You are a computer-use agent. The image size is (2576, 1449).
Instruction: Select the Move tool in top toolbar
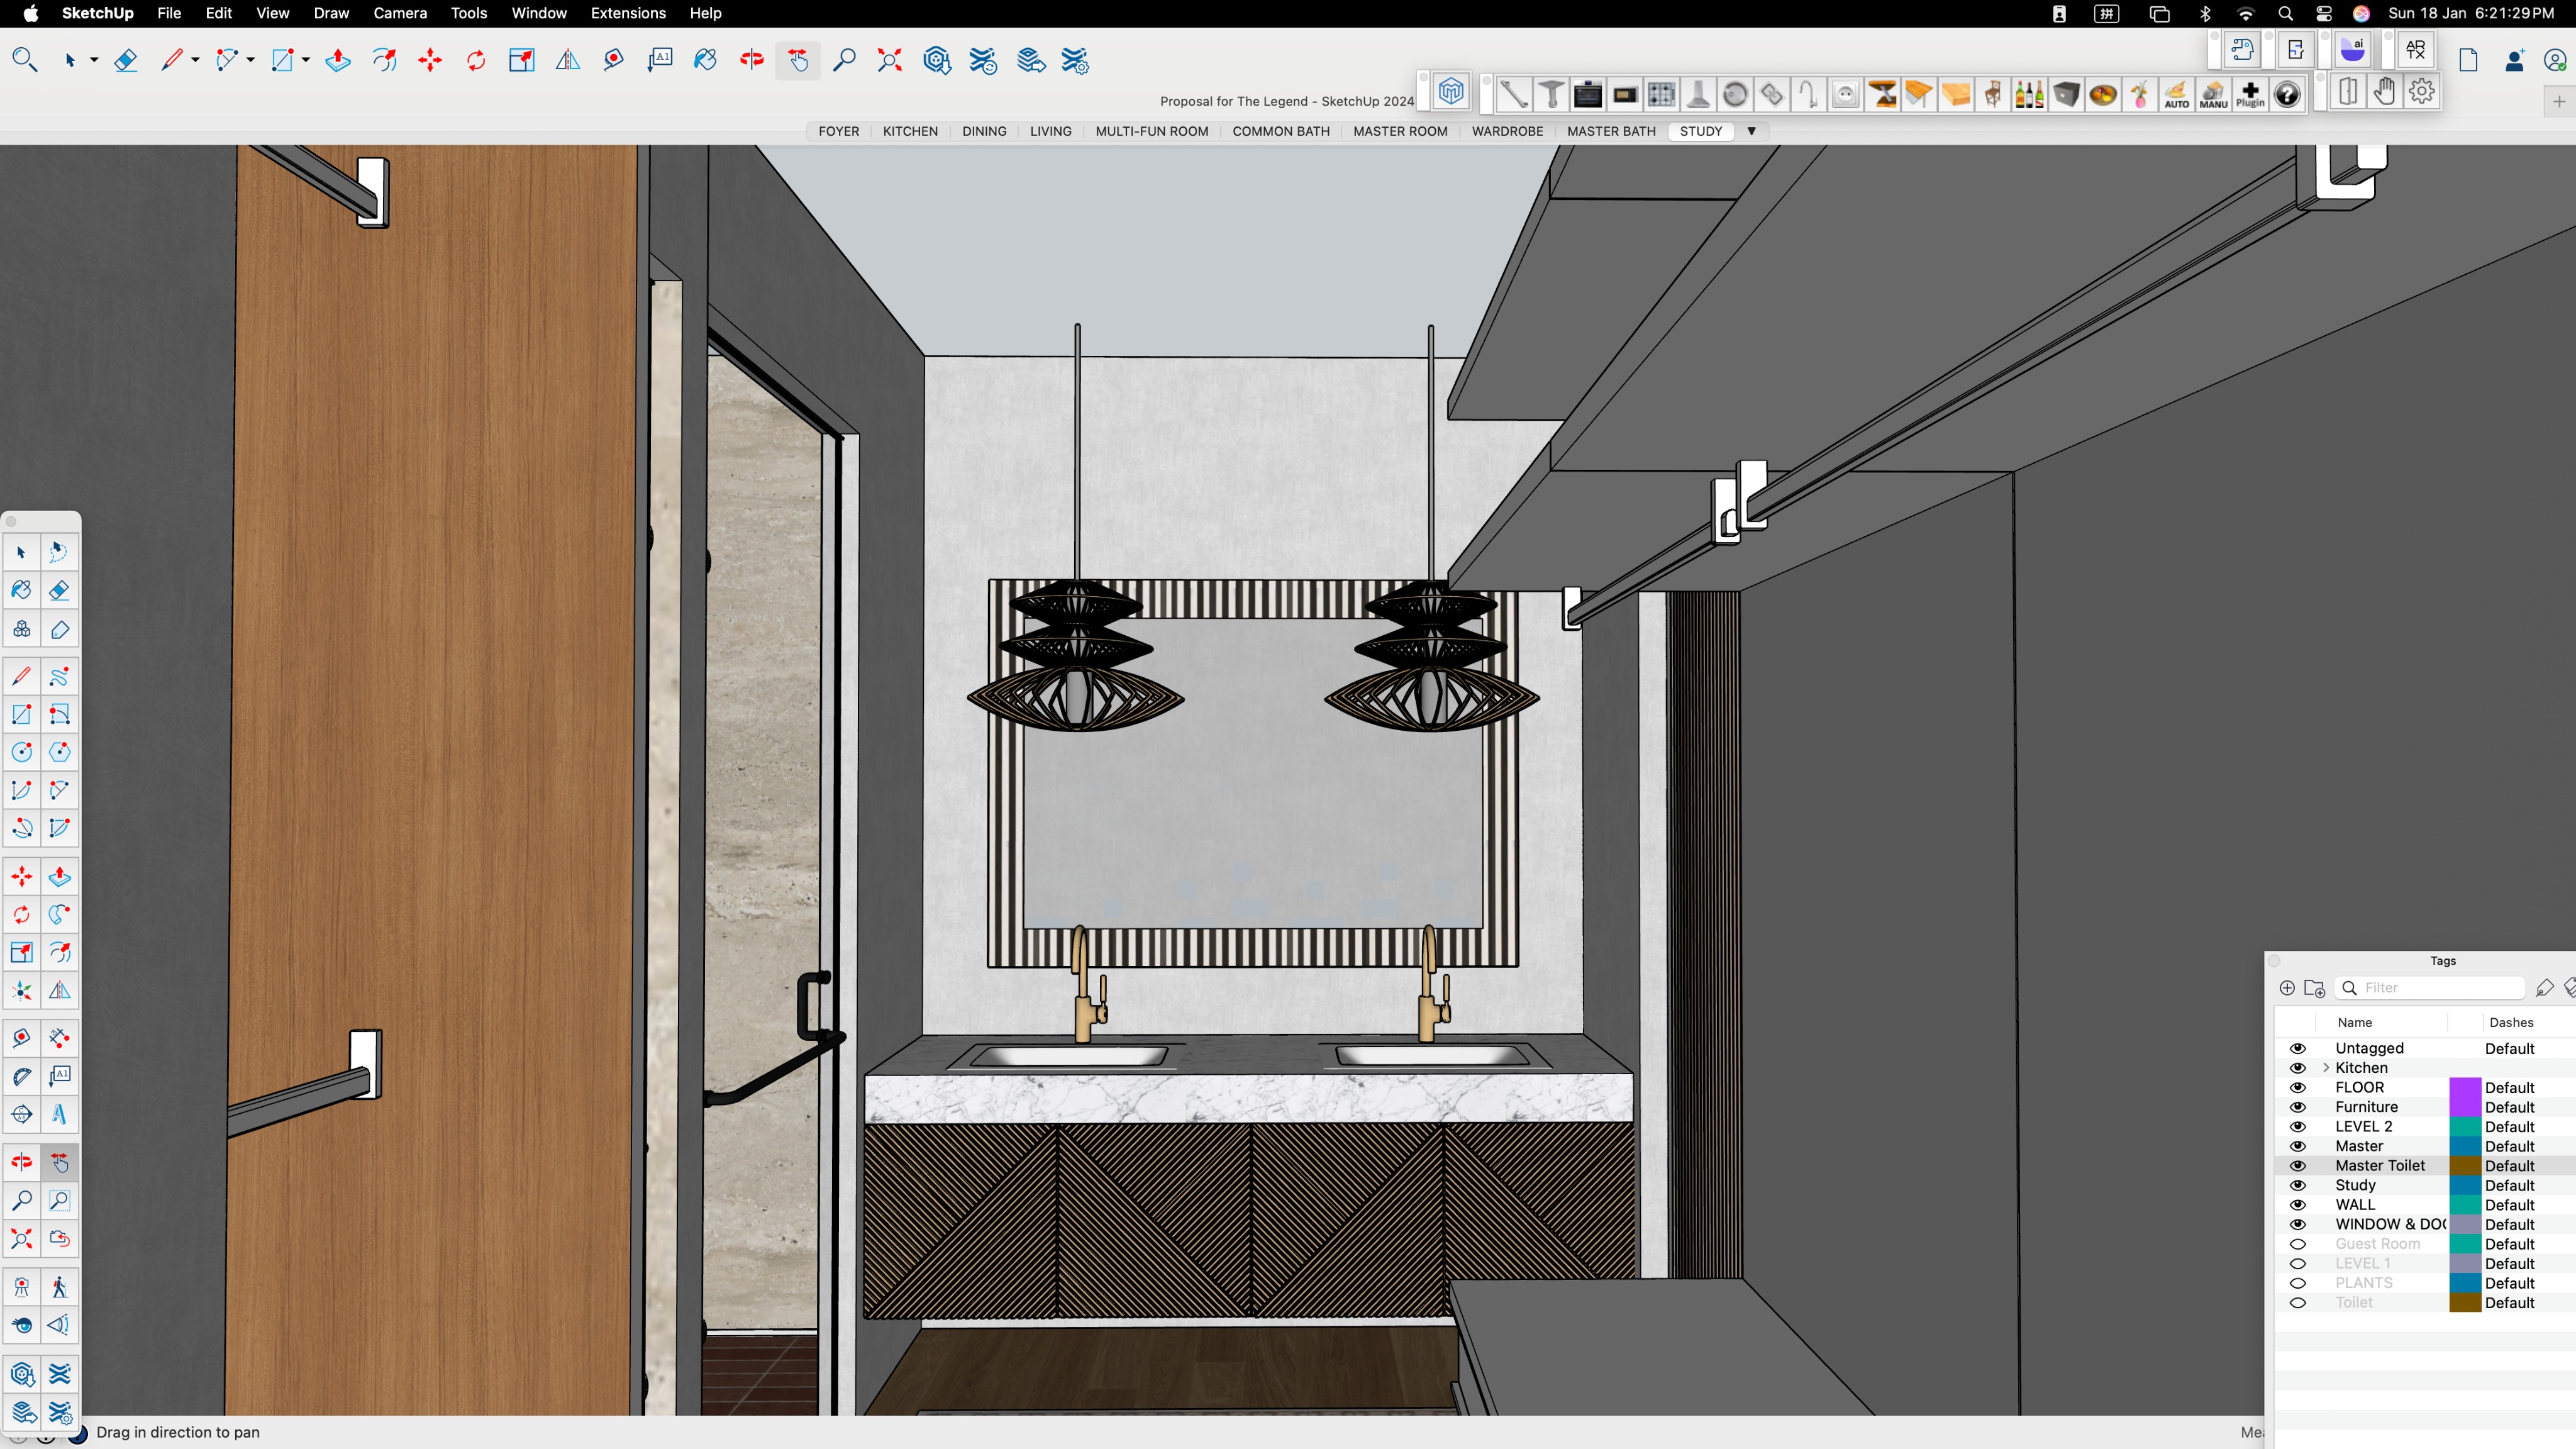click(x=430, y=61)
